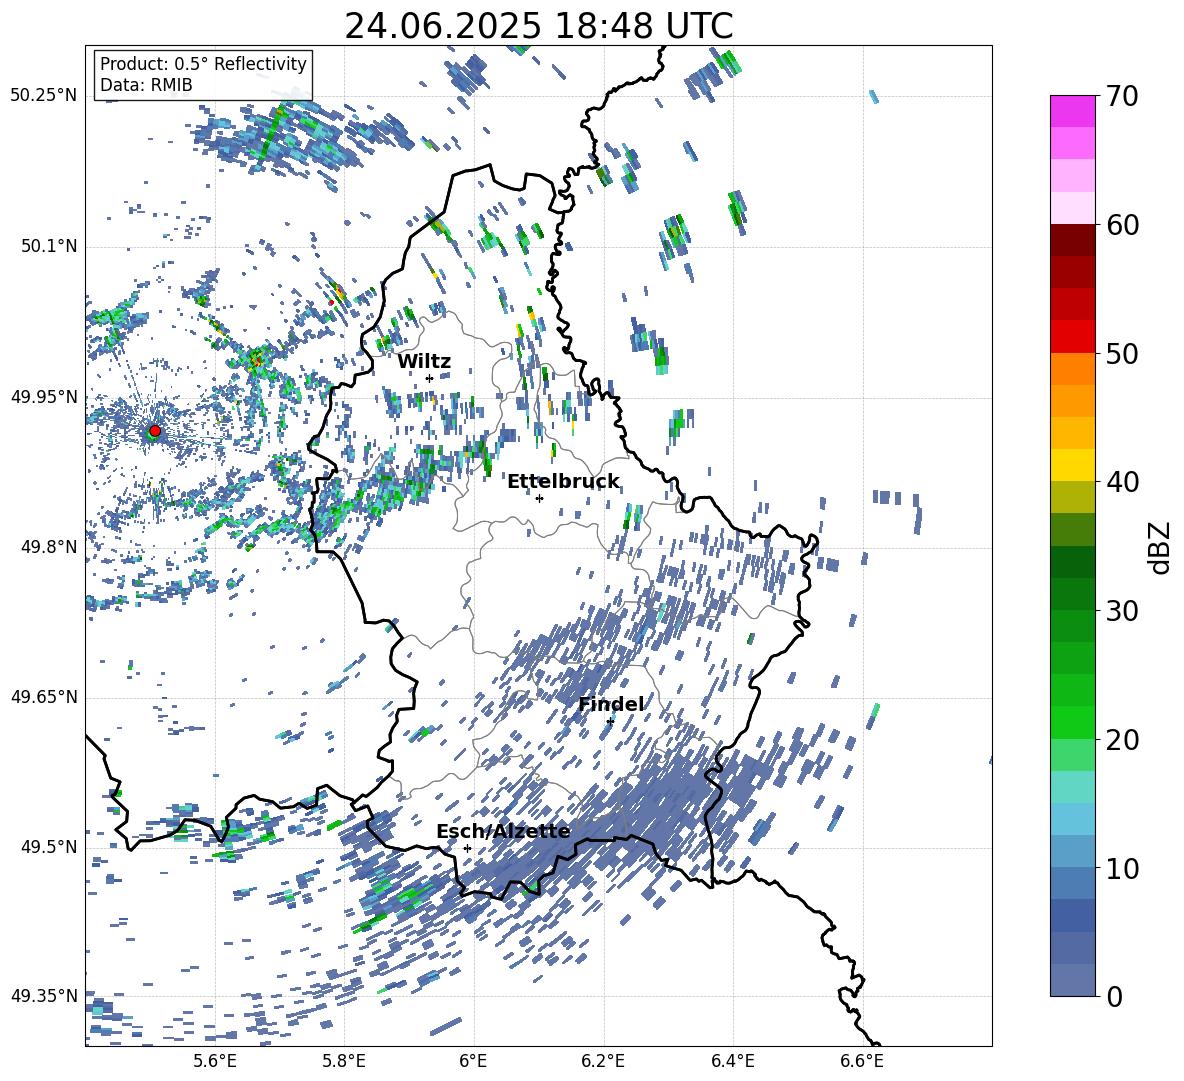Click the 6.6°E longitude label
This screenshot has width=1184, height=1081.
coord(862,1061)
